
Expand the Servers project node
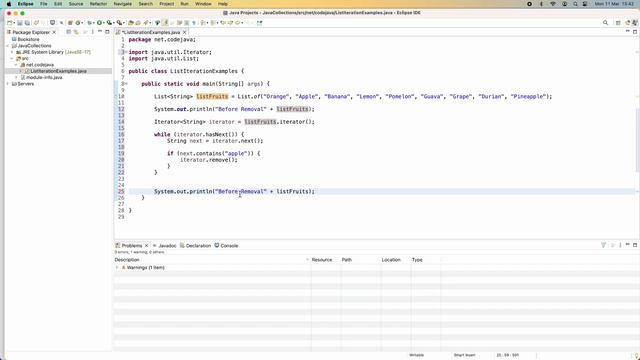[8, 84]
